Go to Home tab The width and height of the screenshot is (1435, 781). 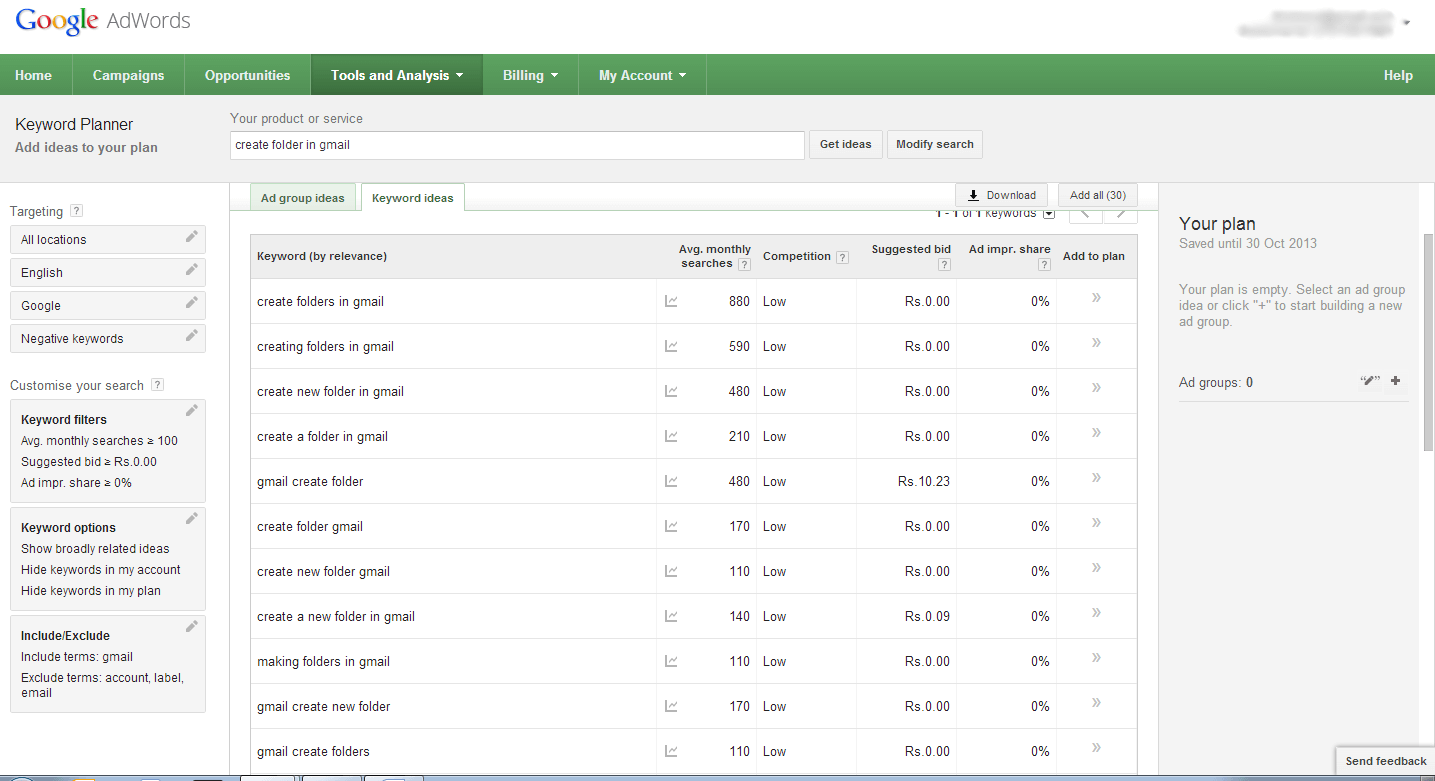[x=33, y=75]
